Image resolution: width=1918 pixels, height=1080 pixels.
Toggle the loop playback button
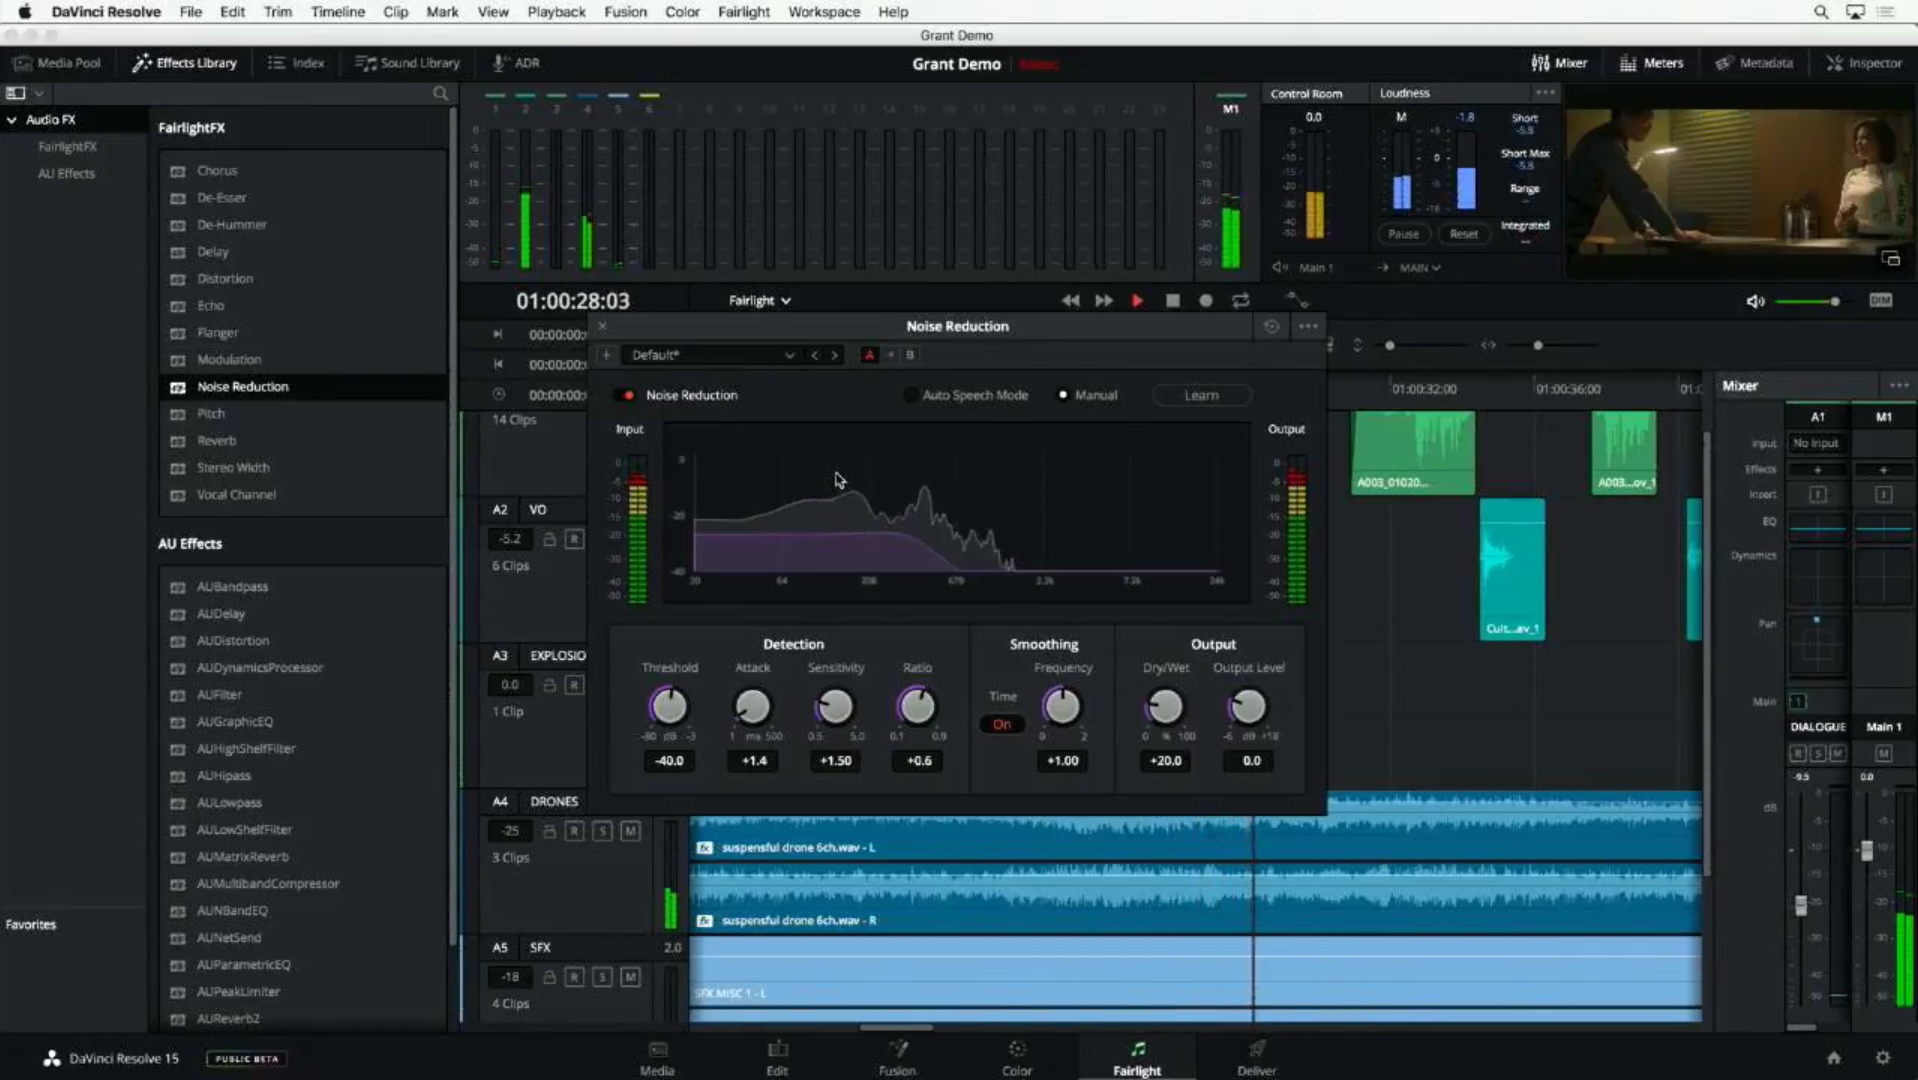(x=1241, y=301)
